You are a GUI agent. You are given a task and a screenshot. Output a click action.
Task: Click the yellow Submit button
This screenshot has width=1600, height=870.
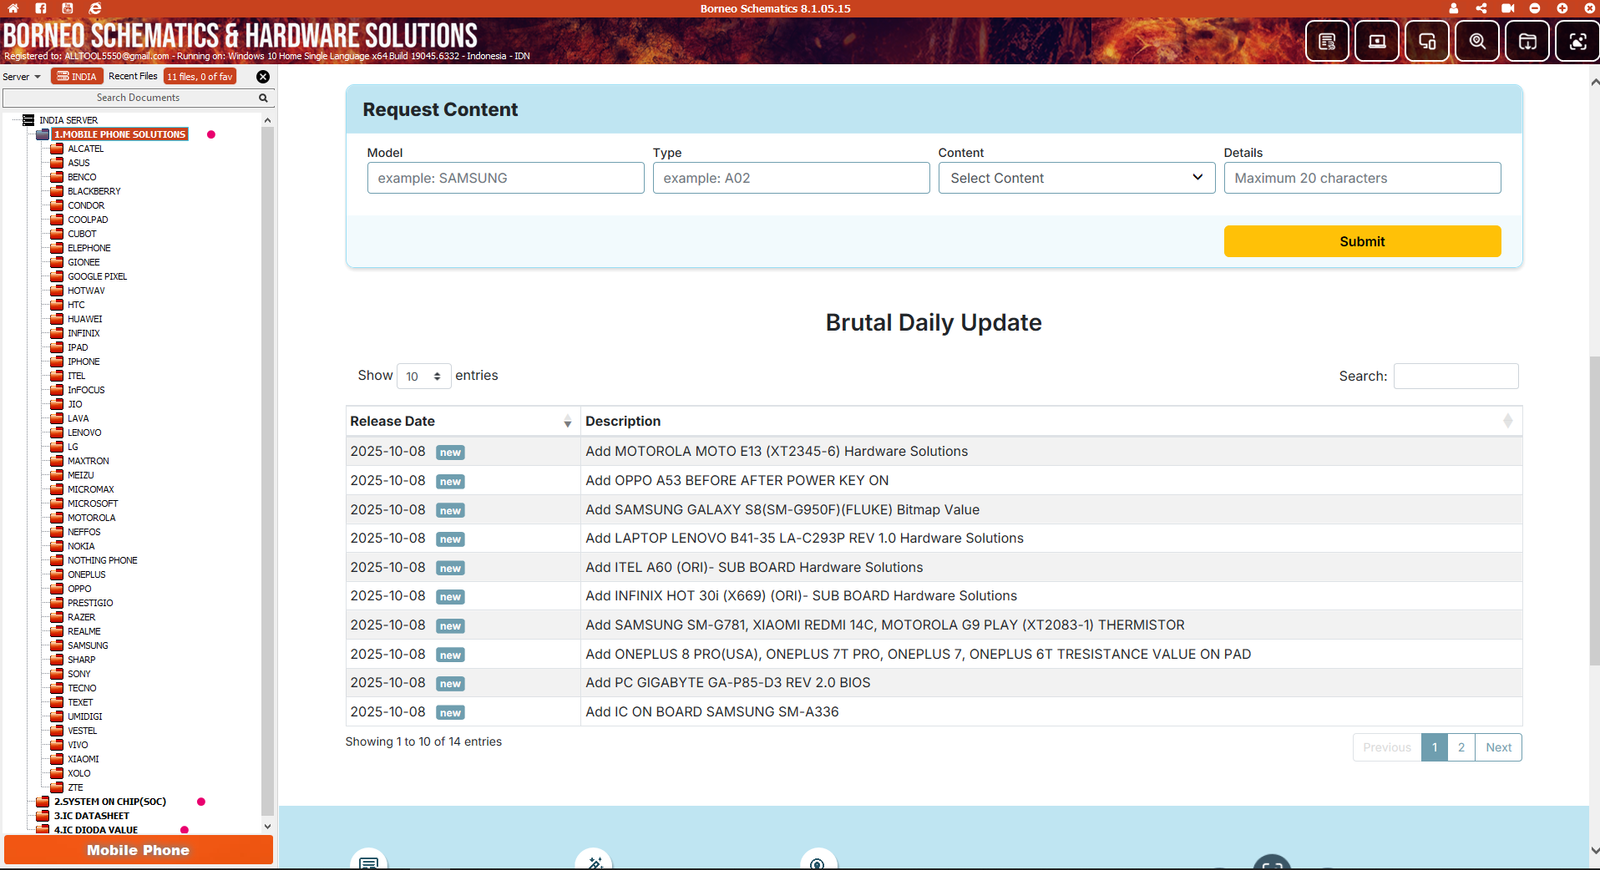point(1361,241)
